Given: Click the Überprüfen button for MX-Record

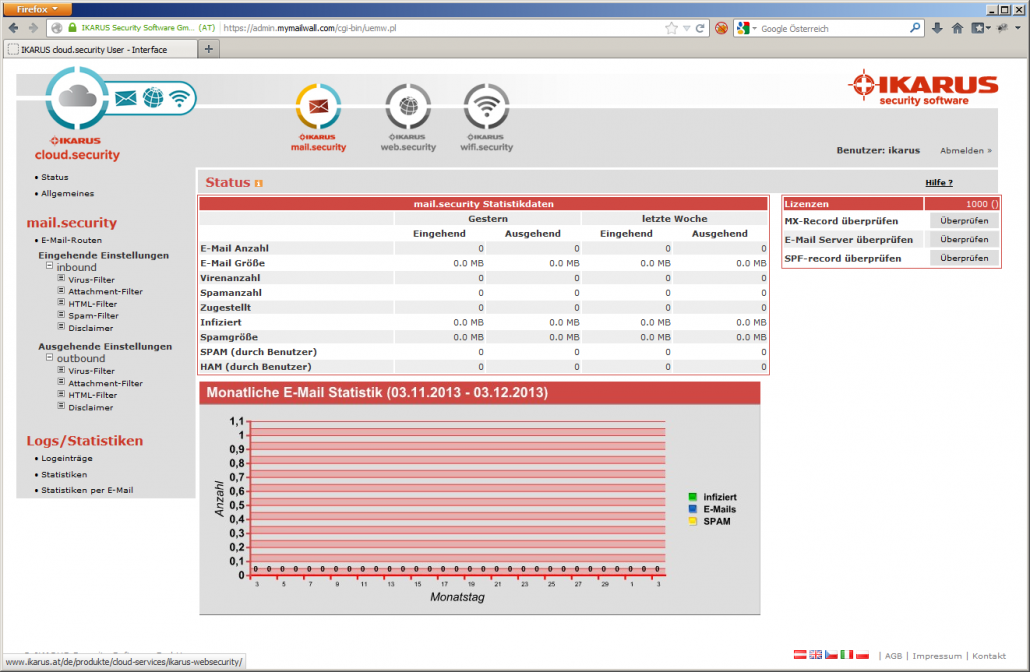Looking at the screenshot, I should (x=963, y=220).
